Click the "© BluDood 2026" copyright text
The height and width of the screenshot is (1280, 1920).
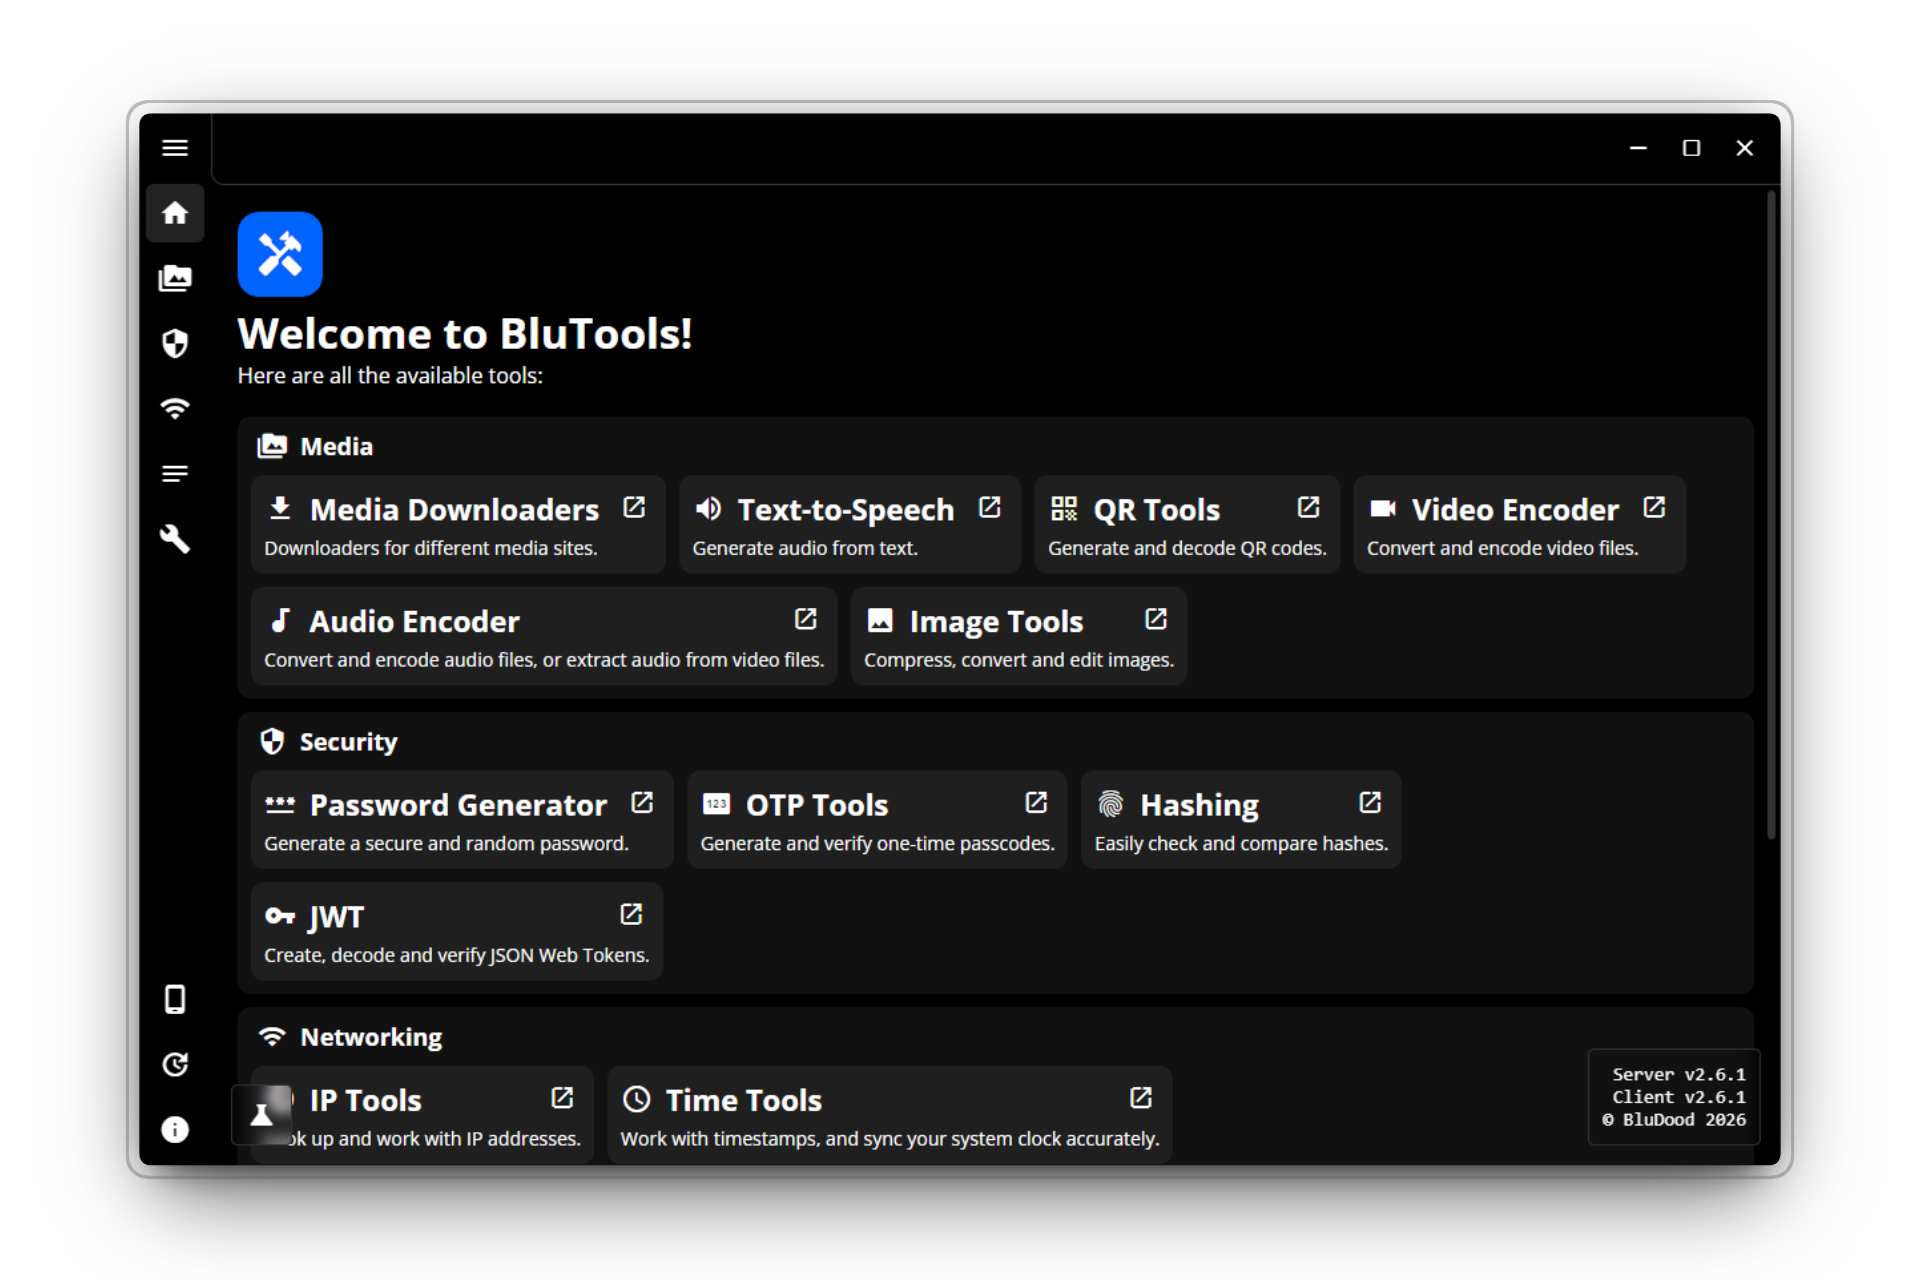(1675, 1120)
